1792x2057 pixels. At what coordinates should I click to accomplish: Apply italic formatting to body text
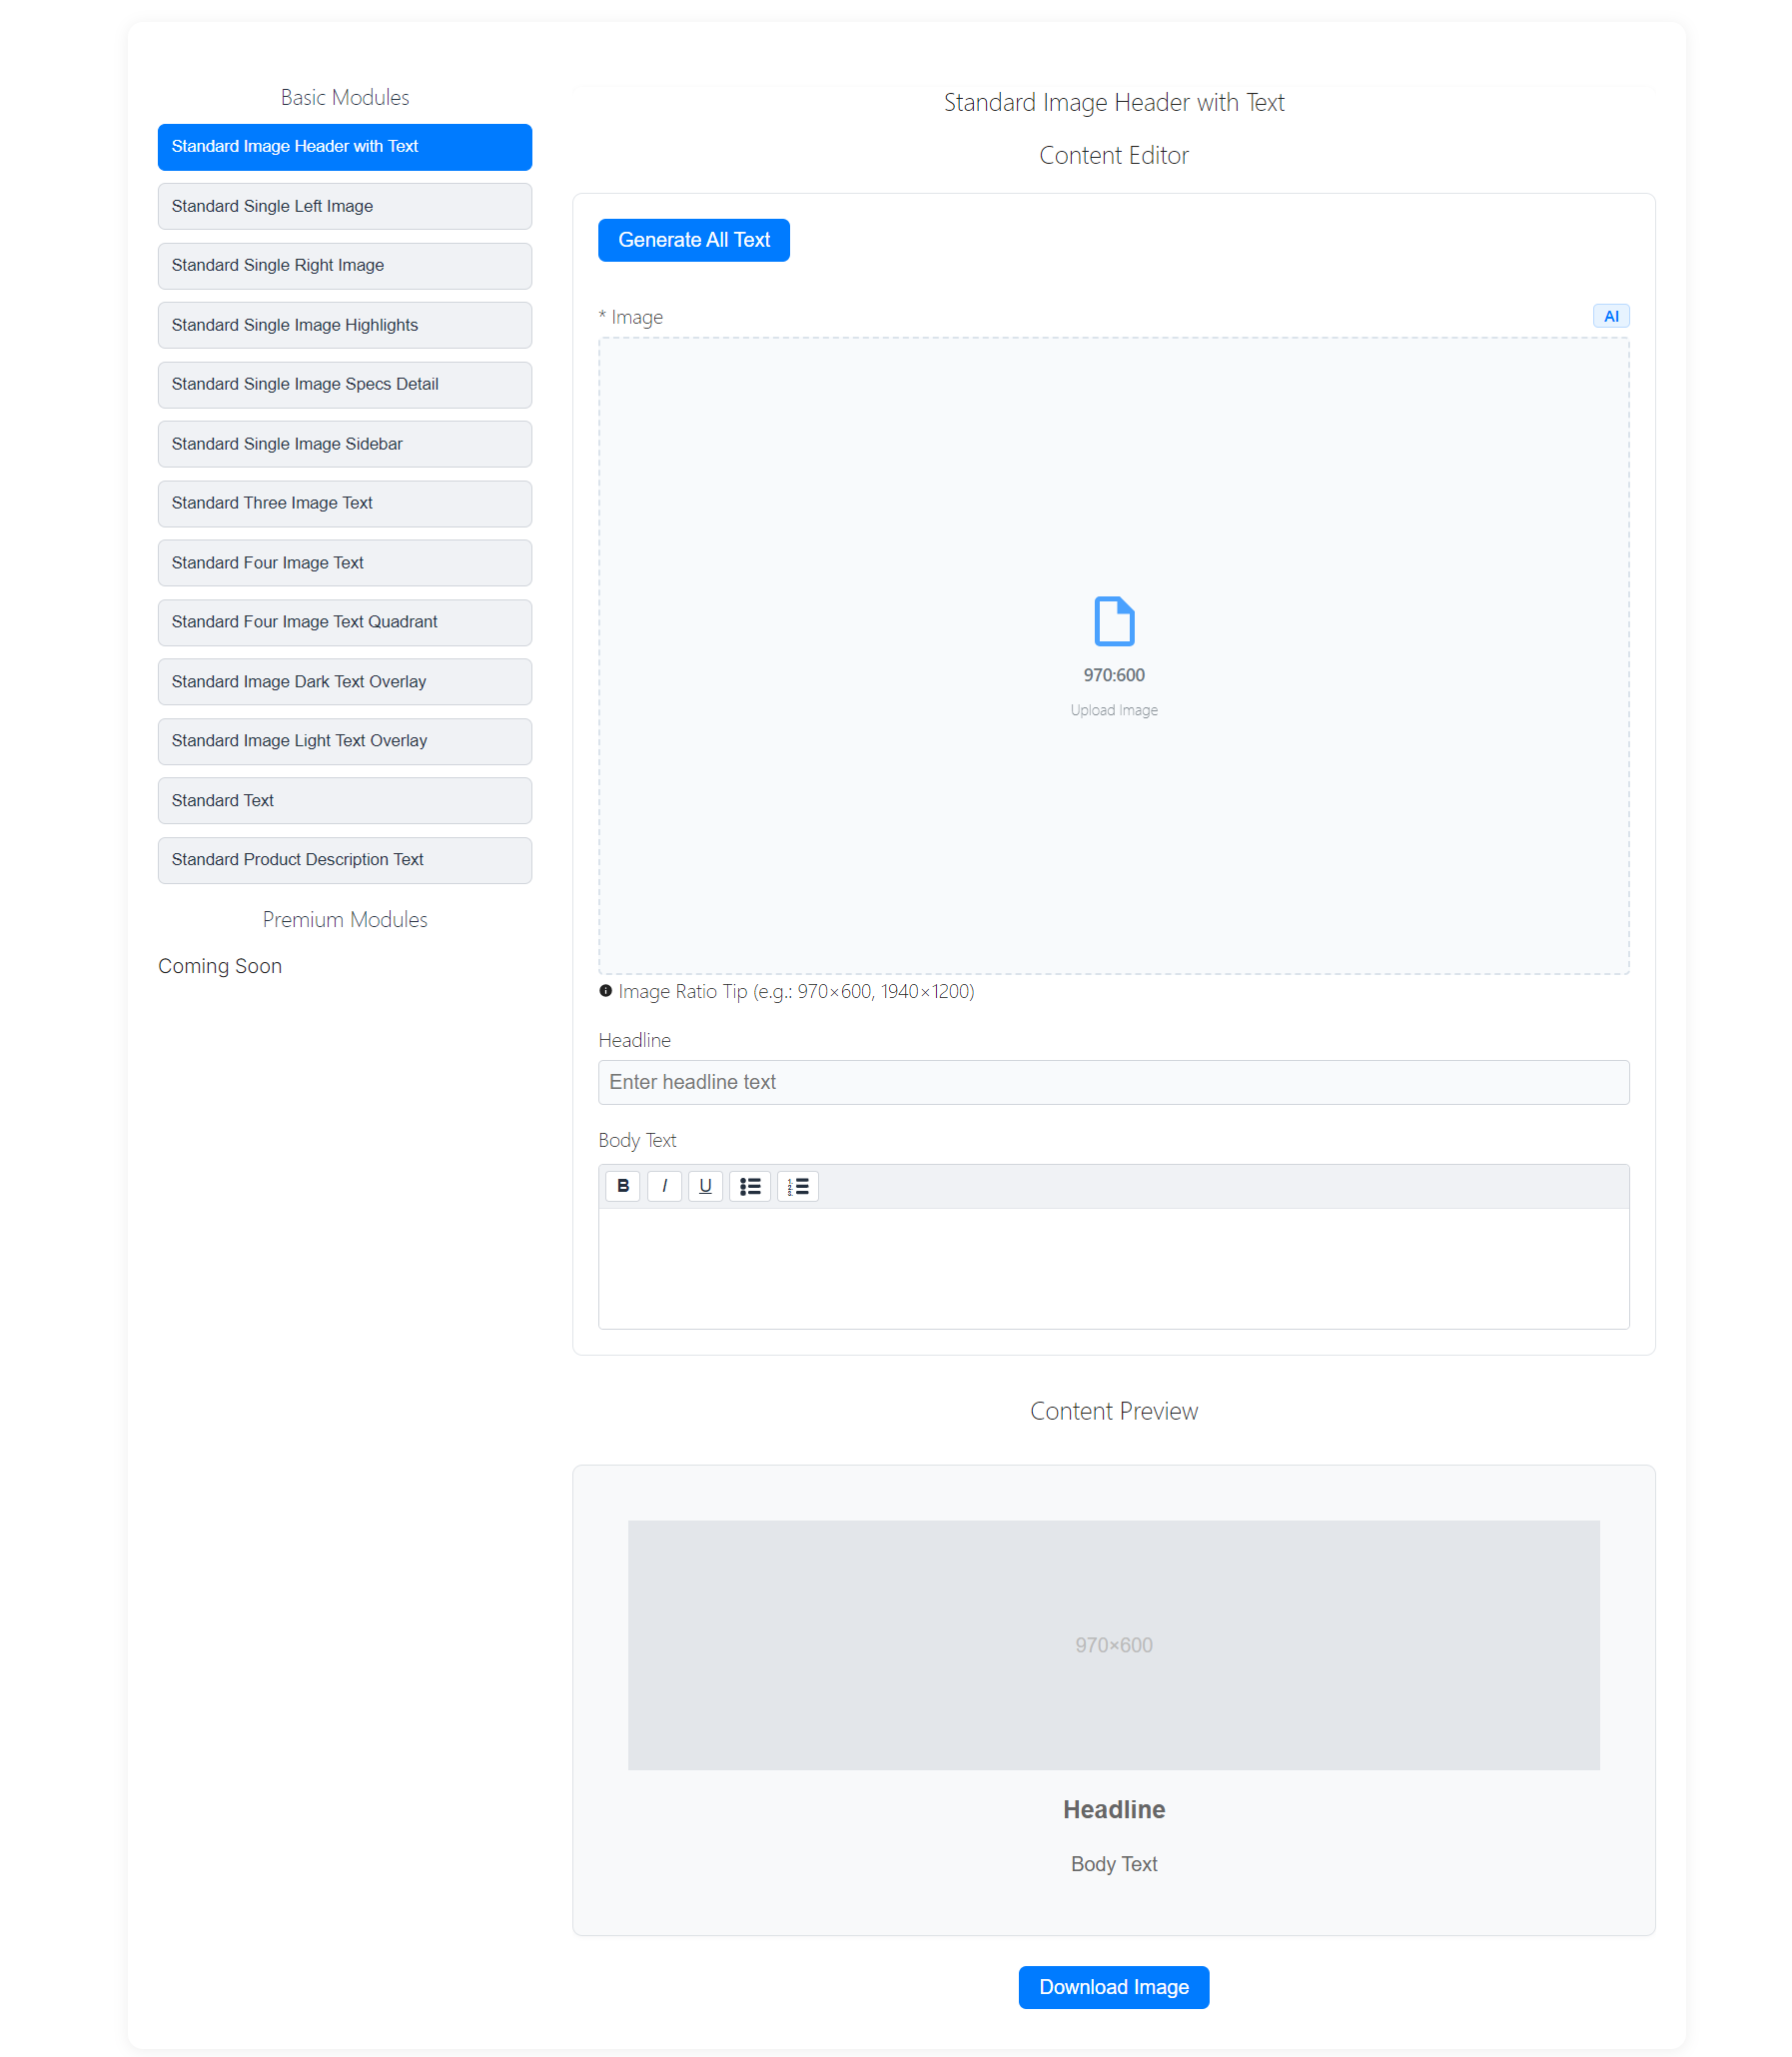coord(665,1186)
